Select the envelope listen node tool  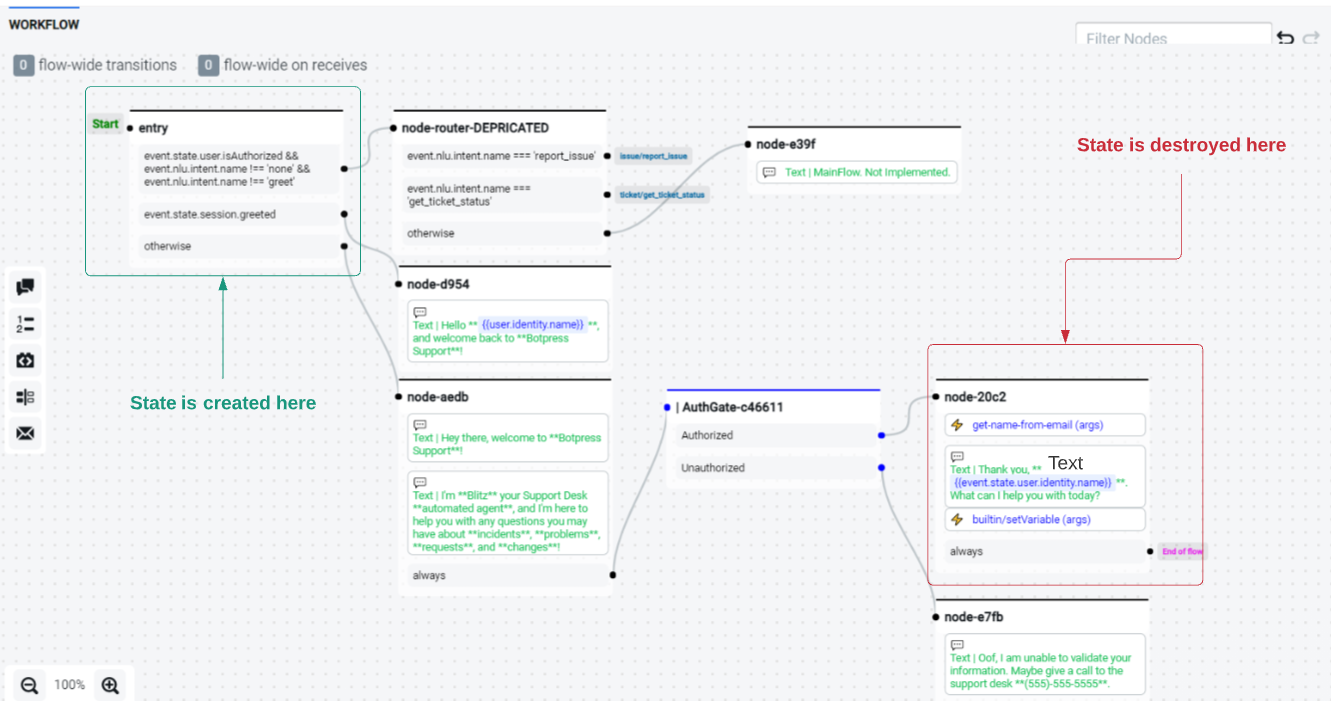[x=25, y=433]
